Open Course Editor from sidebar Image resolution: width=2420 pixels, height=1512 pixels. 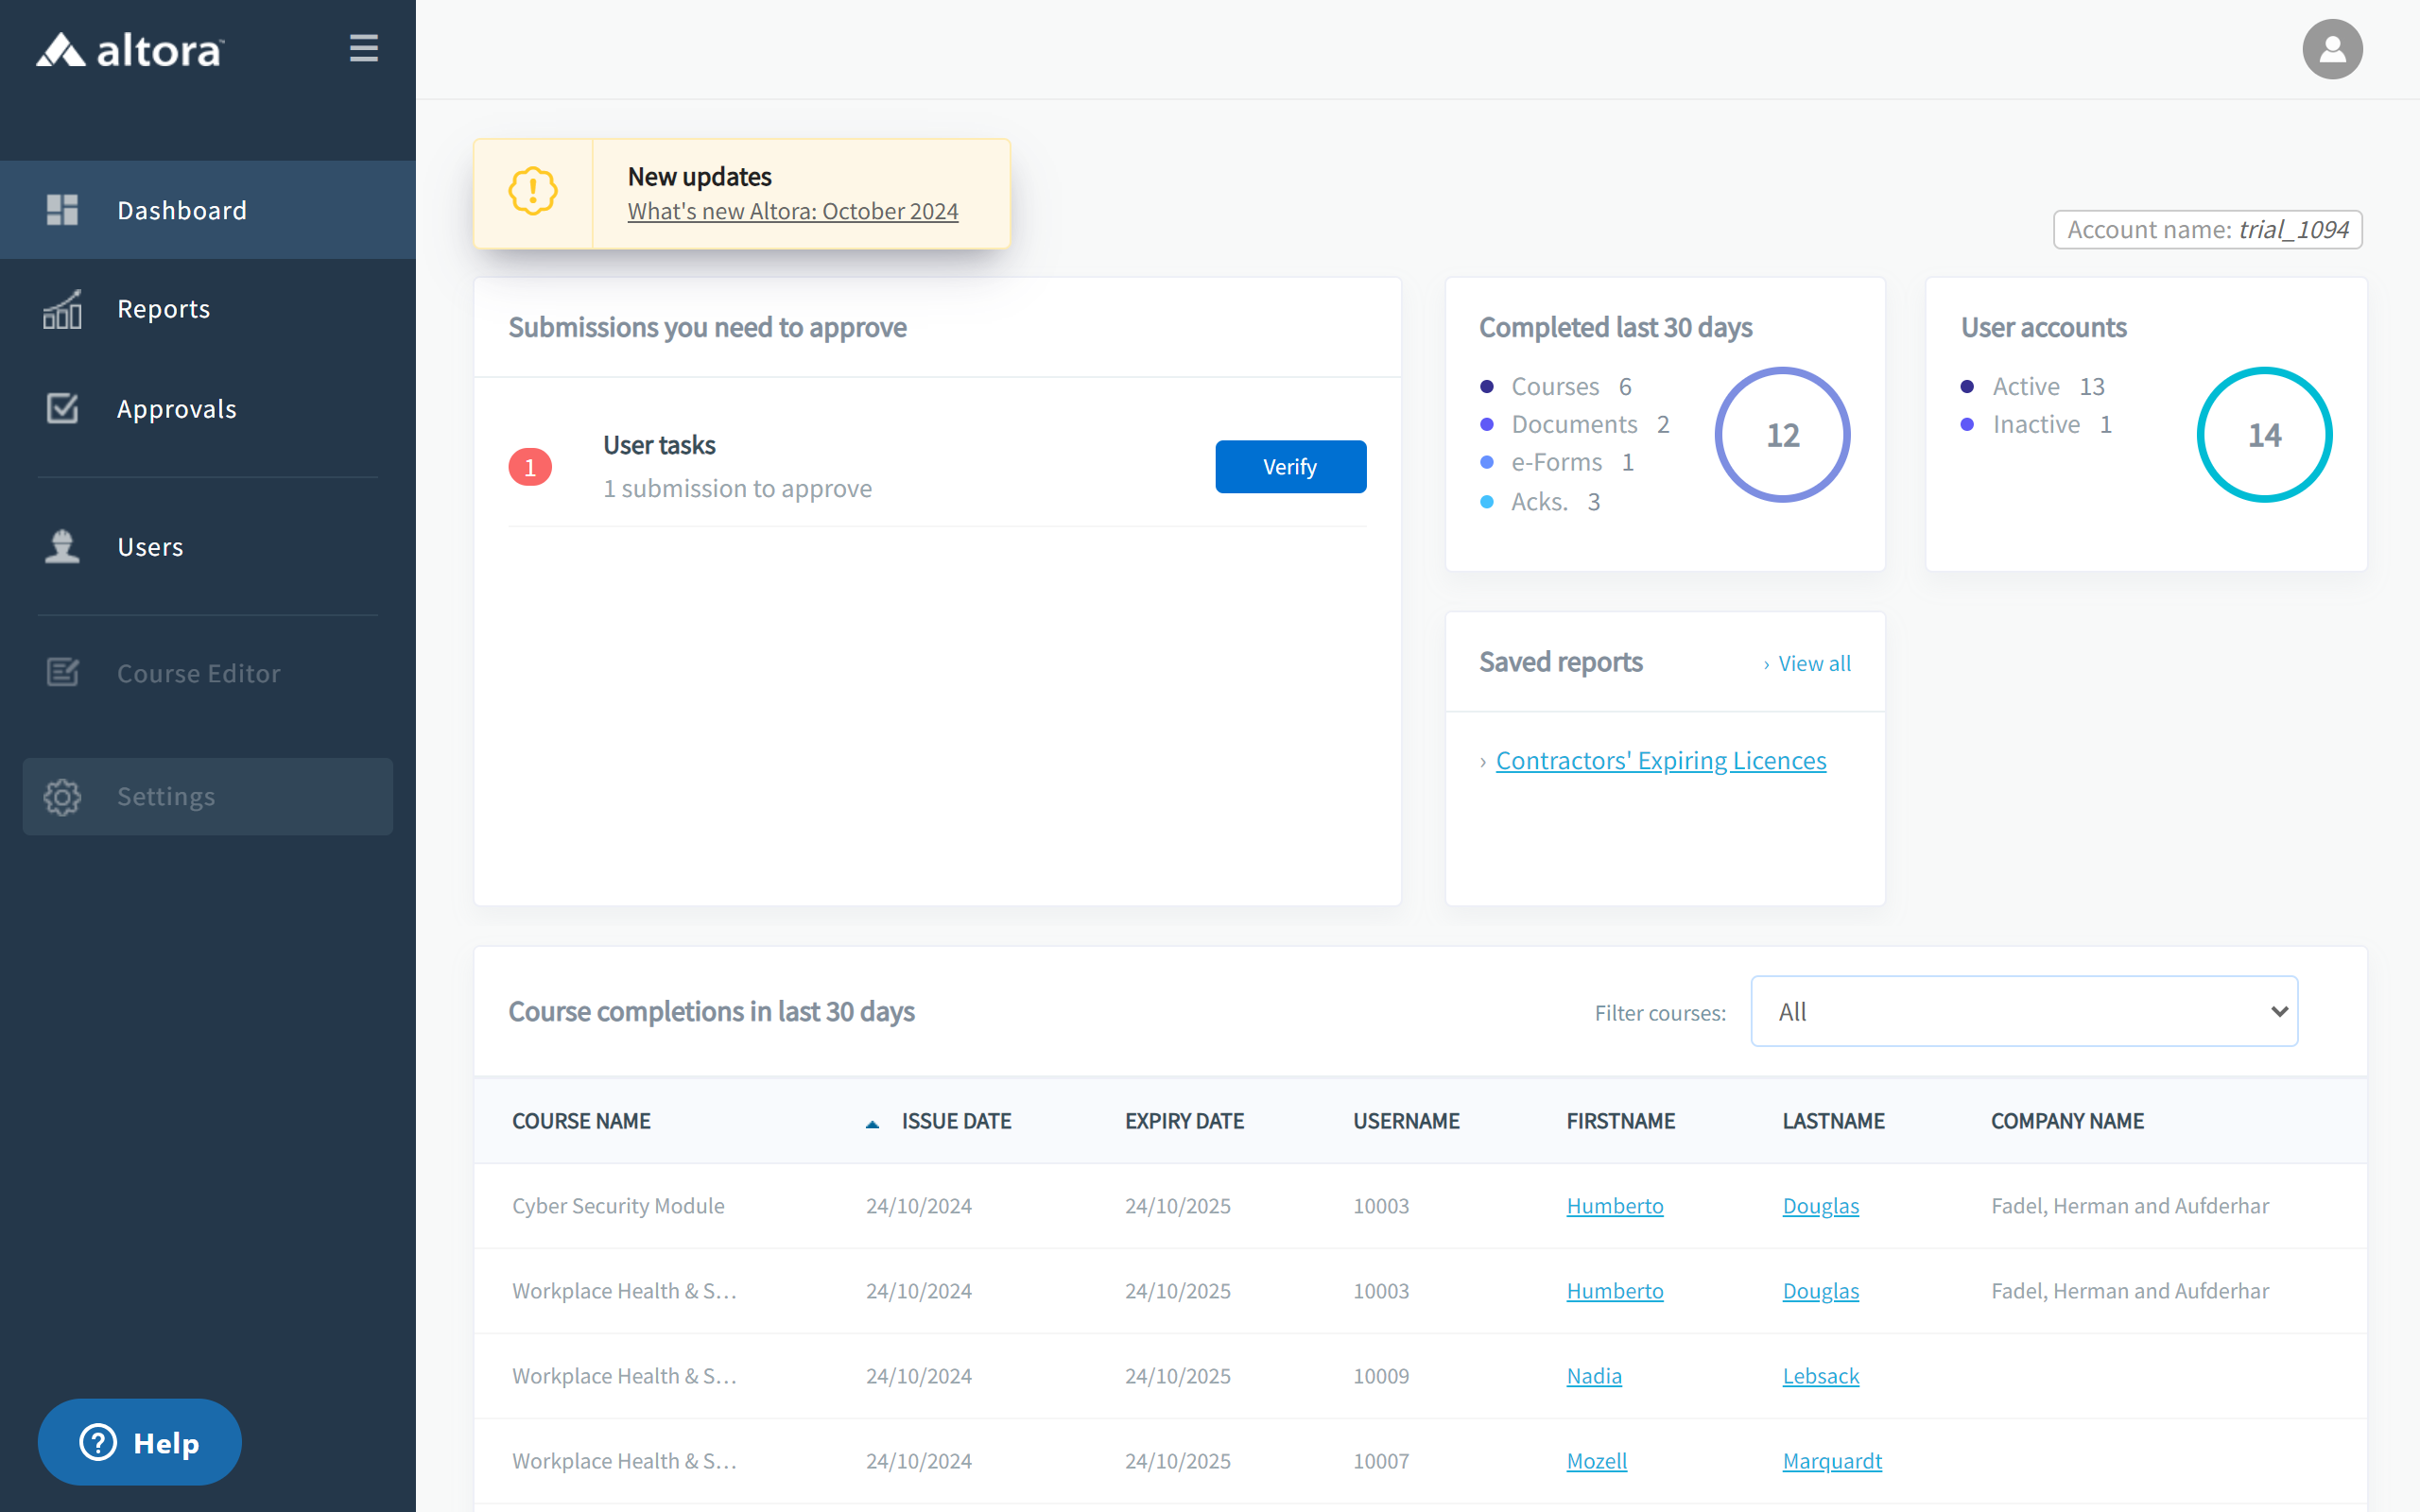coord(208,672)
